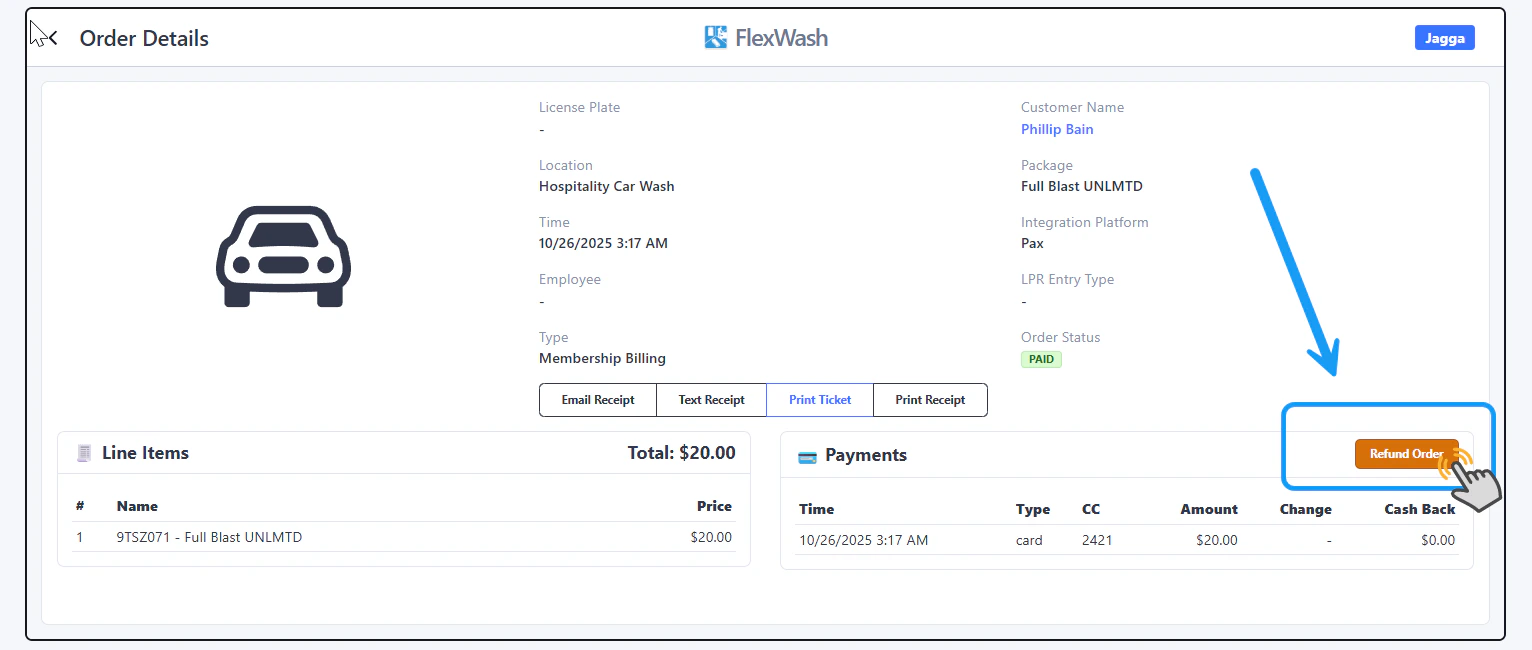Image resolution: width=1532 pixels, height=650 pixels.
Task: Click the Name column header in Line Items
Action: tap(137, 506)
